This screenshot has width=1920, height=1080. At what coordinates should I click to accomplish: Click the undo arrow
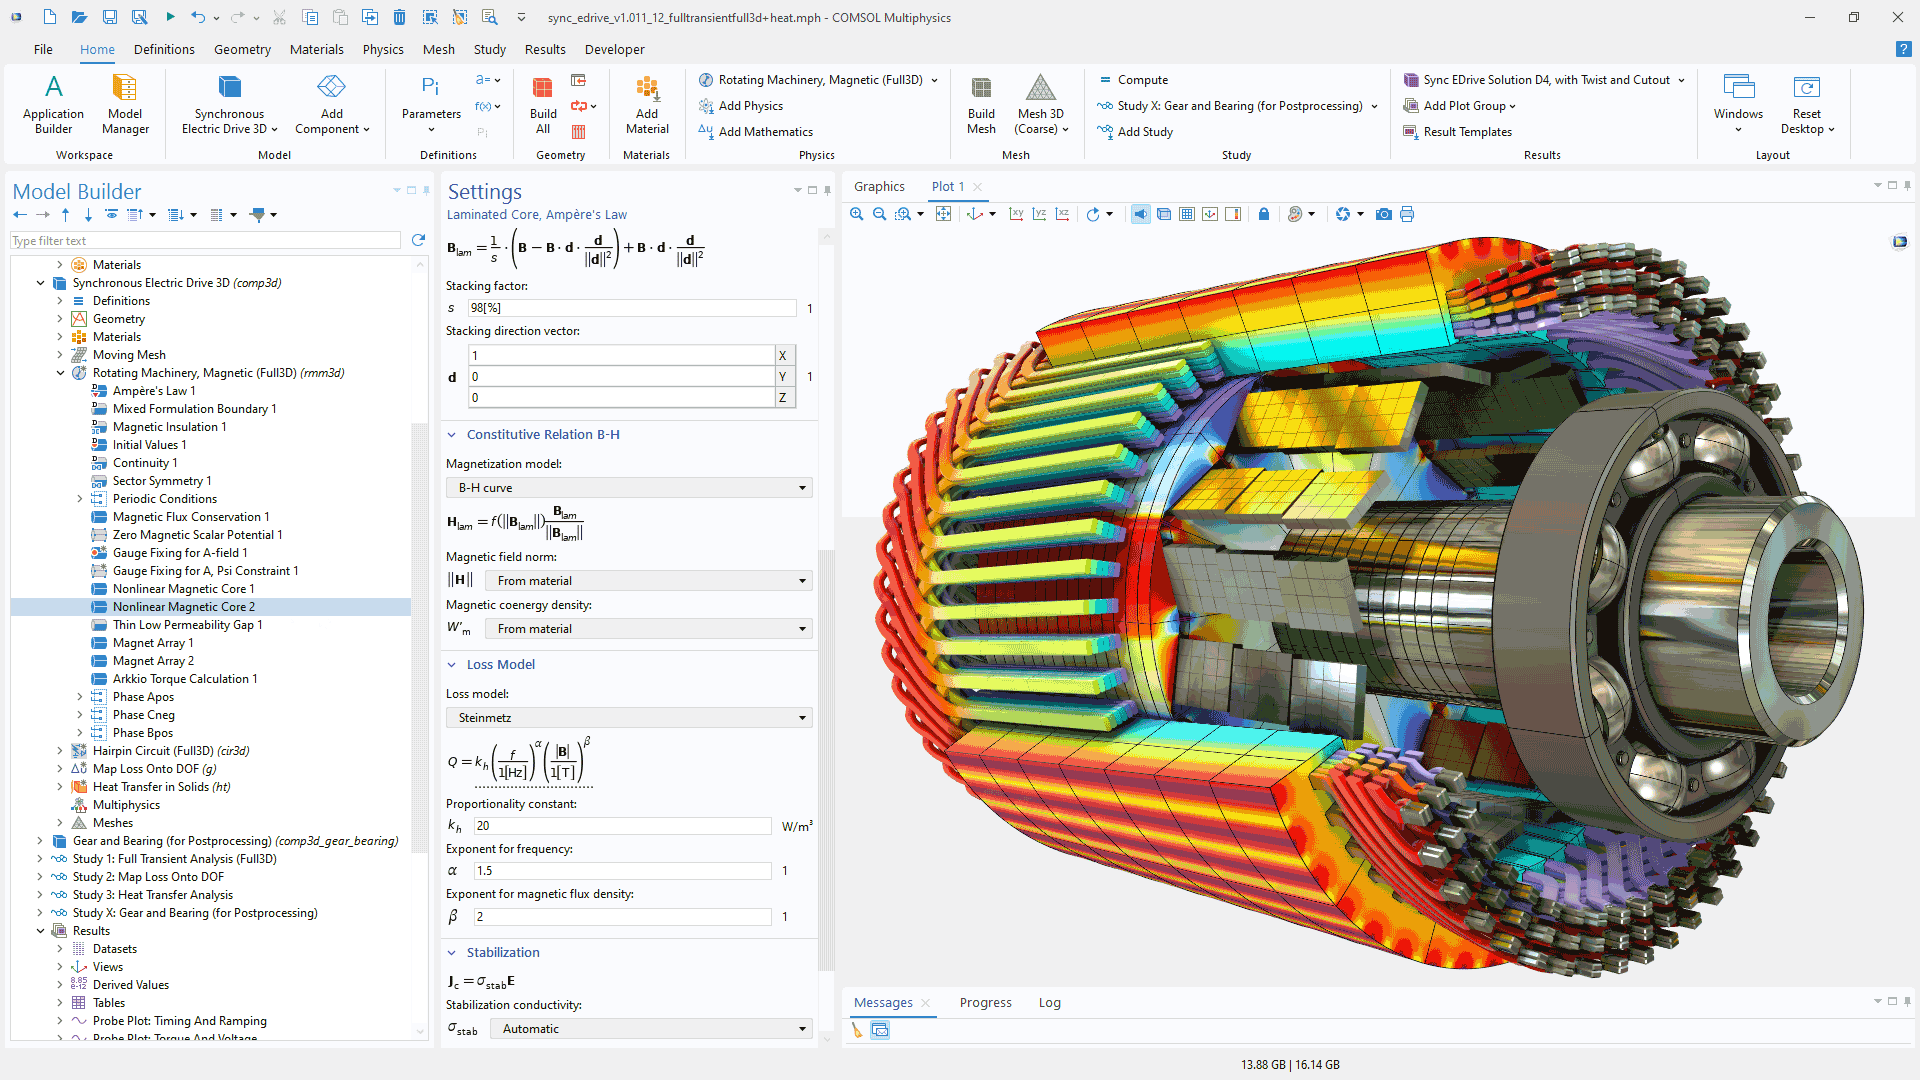point(198,17)
